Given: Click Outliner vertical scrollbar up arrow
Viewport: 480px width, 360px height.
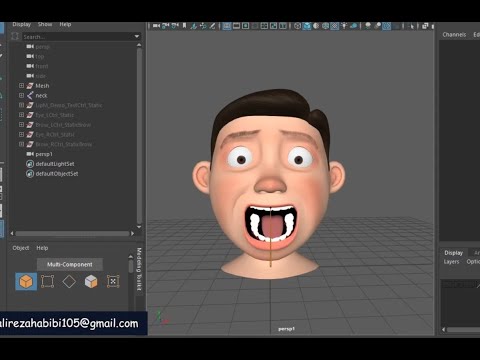Looking at the screenshot, I should [x=139, y=45].
